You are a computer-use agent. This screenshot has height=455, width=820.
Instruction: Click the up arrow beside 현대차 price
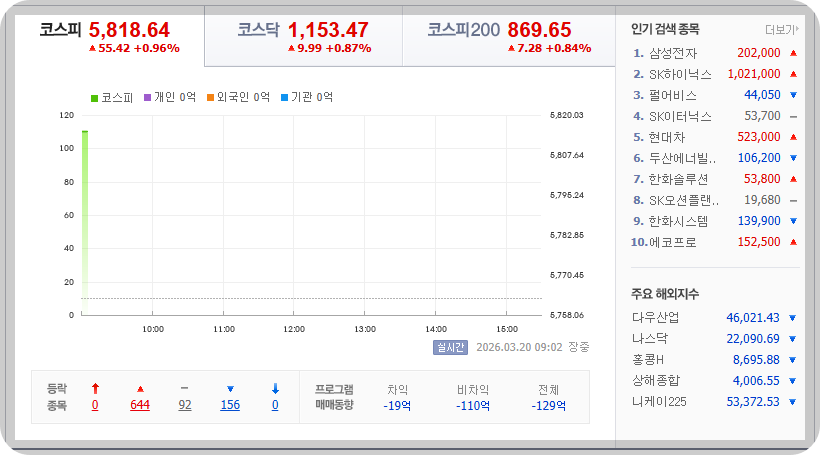tap(793, 137)
